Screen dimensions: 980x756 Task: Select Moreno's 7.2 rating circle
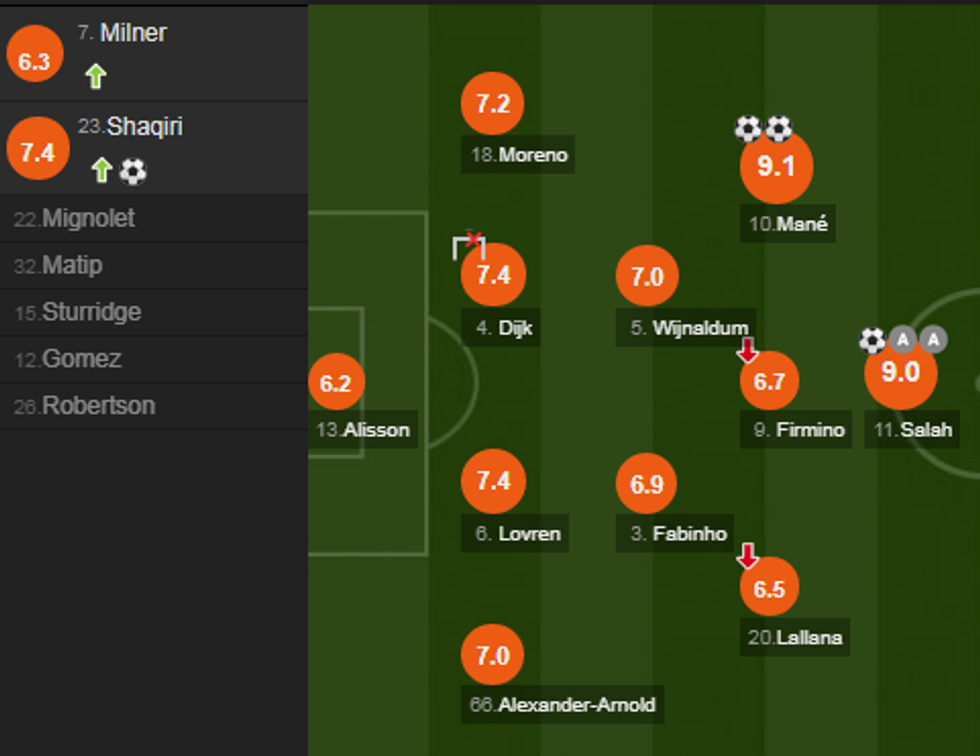click(x=493, y=104)
